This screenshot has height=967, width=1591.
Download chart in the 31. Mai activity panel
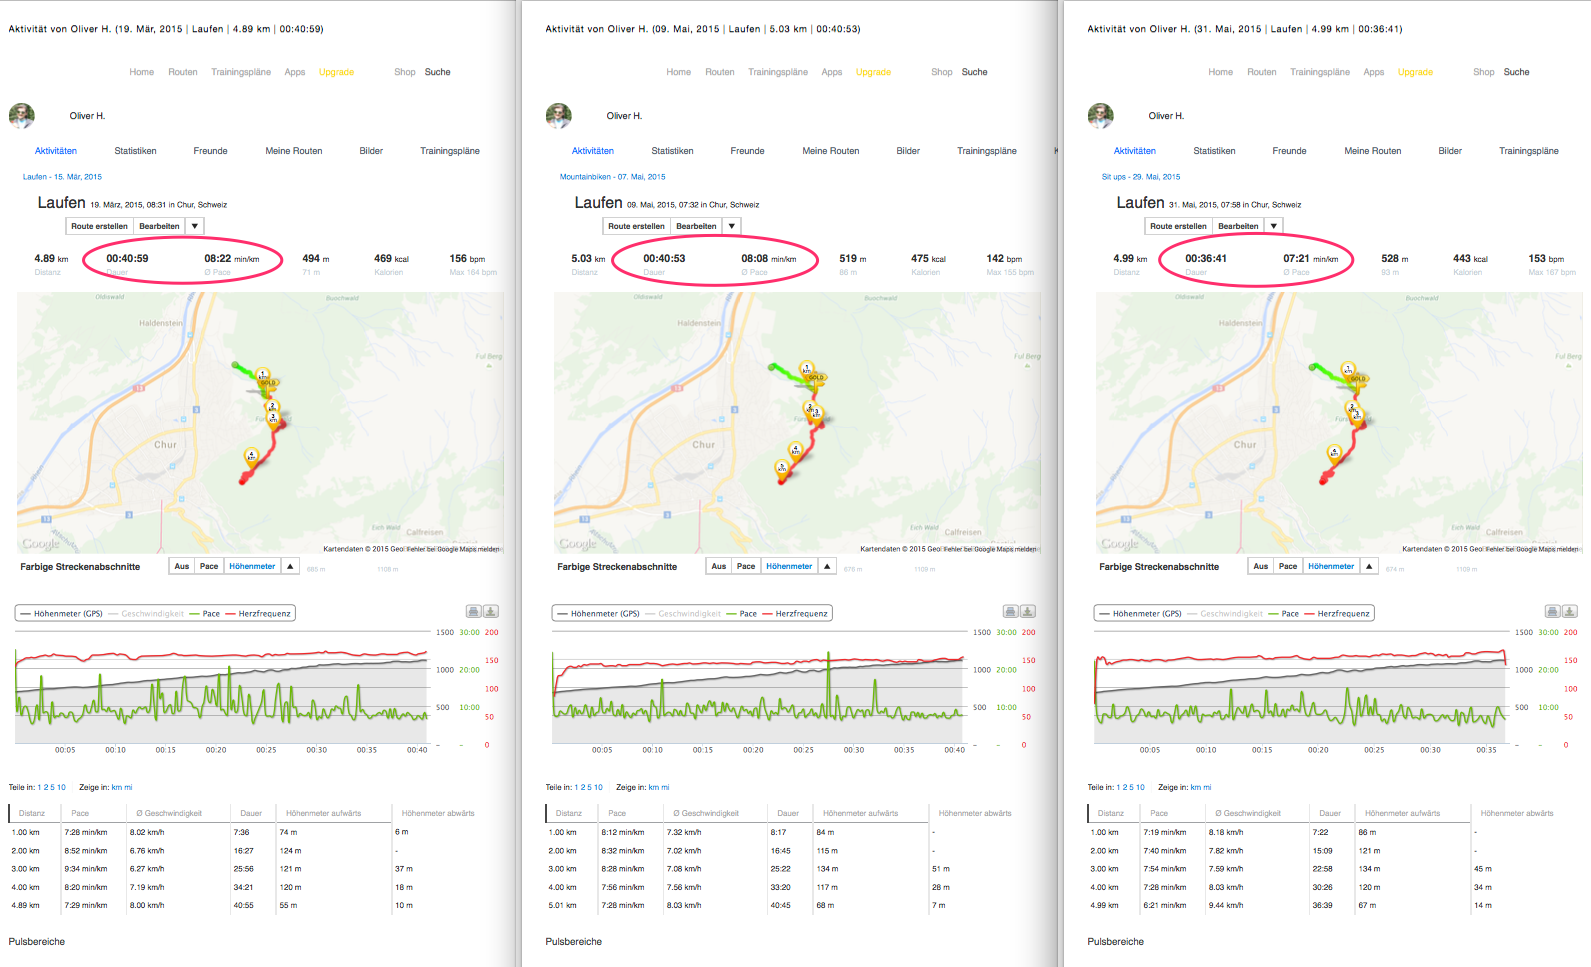(1570, 611)
